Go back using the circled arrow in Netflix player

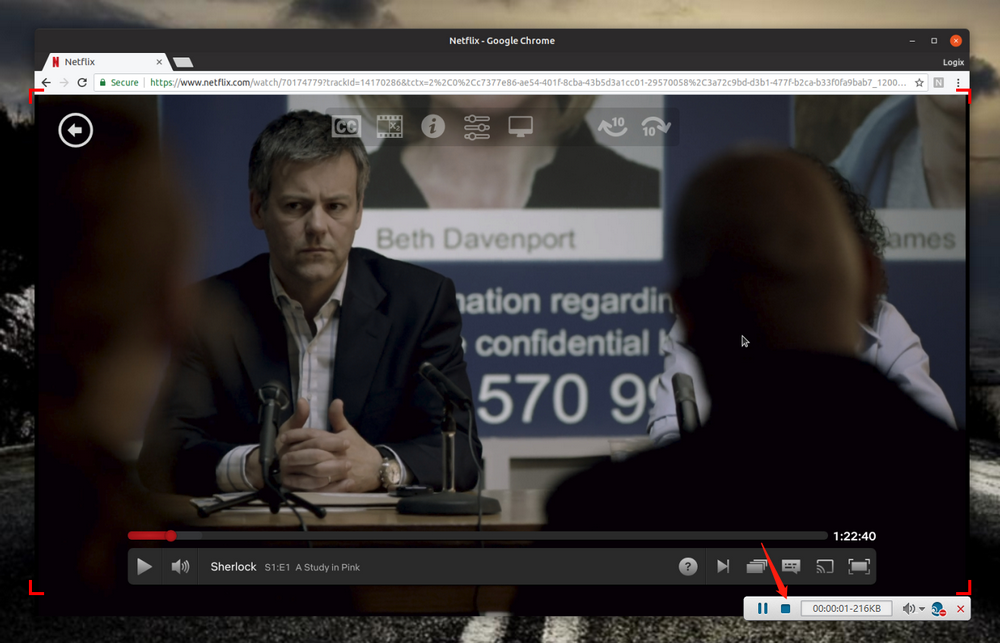[x=75, y=130]
